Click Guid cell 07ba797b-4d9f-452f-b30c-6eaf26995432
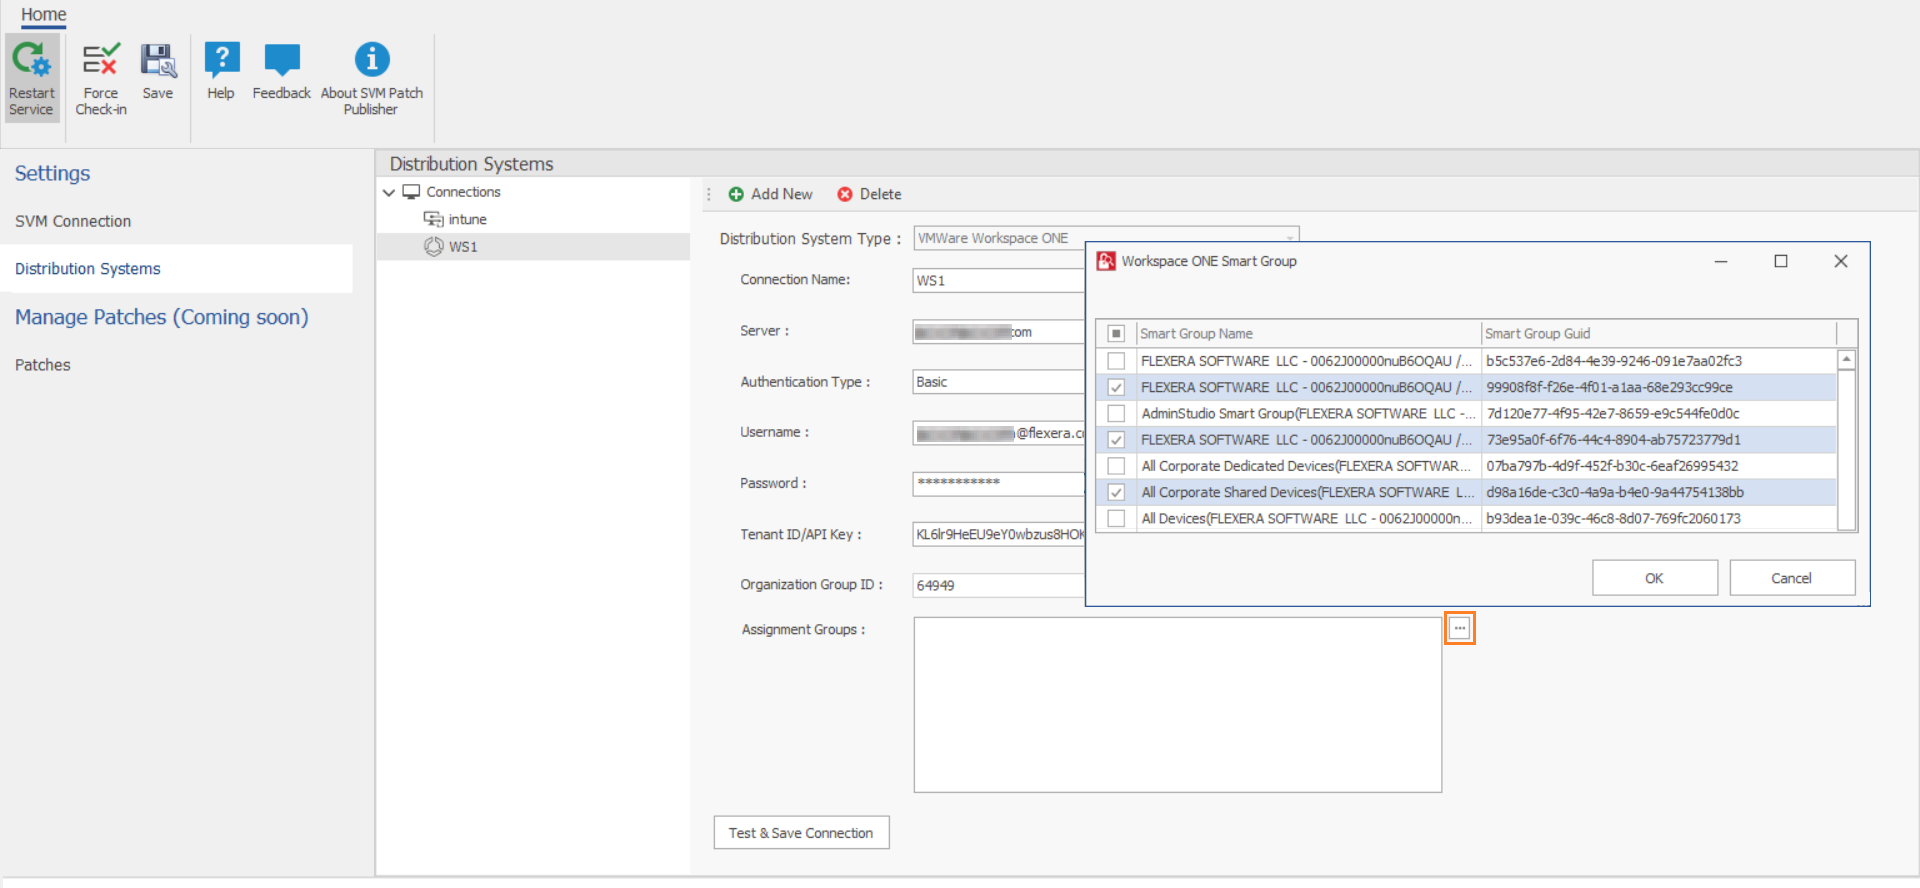The height and width of the screenshot is (888, 1920). 1659,466
